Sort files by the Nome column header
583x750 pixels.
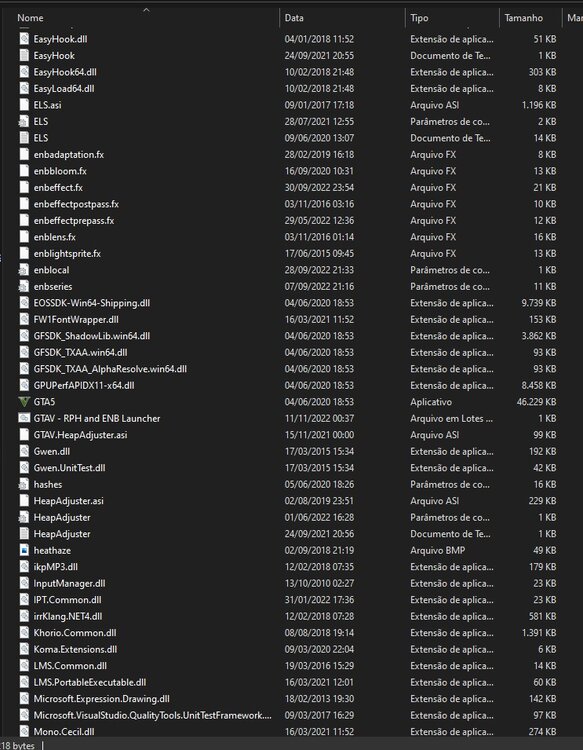[30, 18]
